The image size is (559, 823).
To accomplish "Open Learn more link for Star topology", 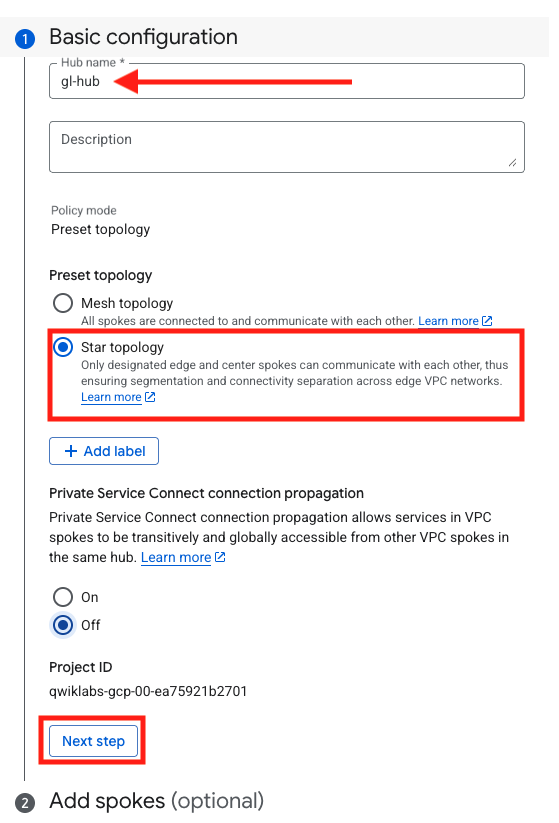I will click(111, 397).
